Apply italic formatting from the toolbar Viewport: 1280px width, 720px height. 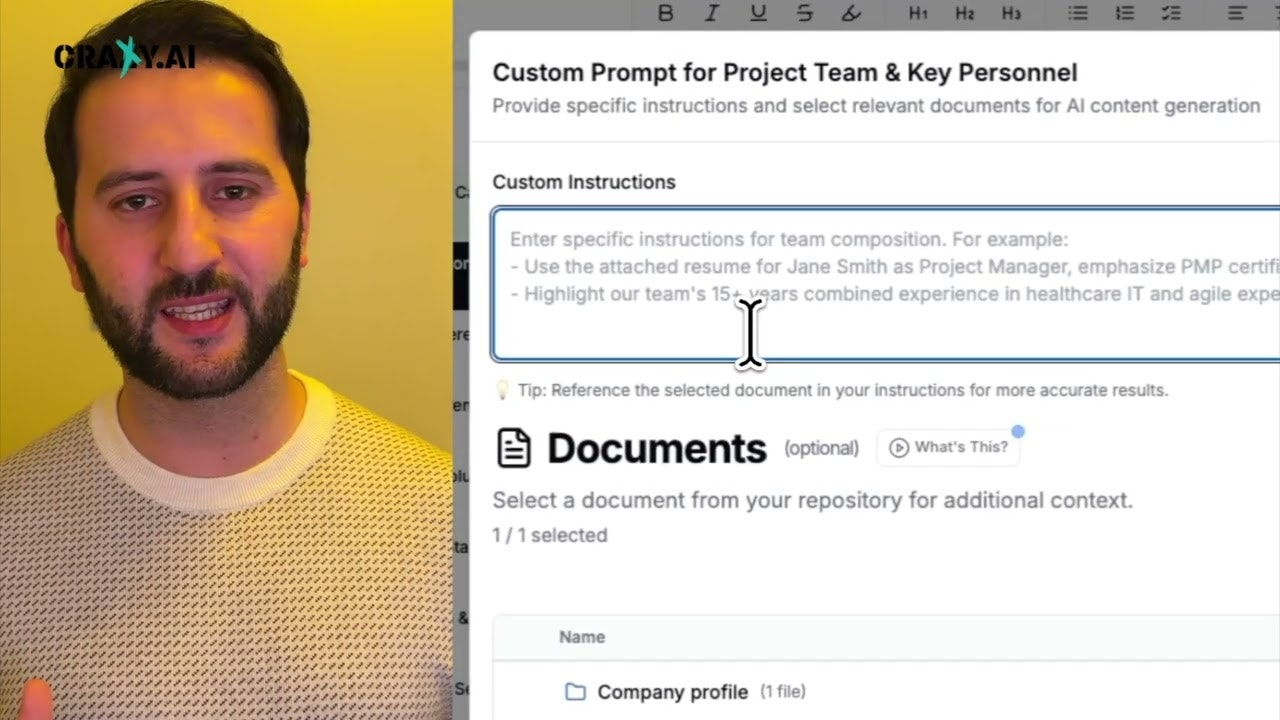[712, 13]
